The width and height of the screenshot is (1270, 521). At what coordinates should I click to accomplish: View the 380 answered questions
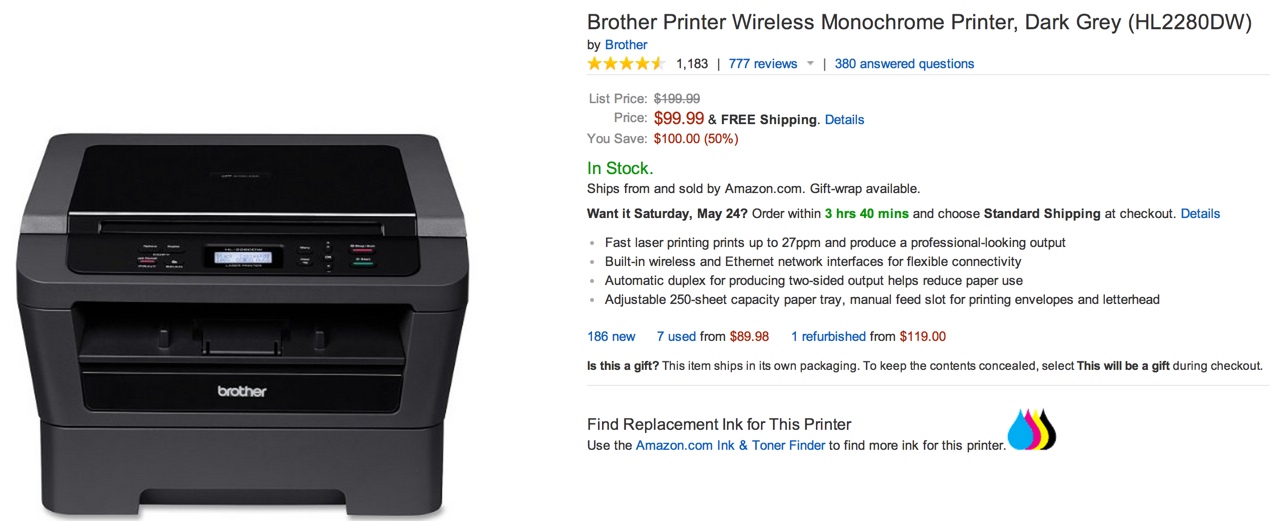tap(904, 64)
